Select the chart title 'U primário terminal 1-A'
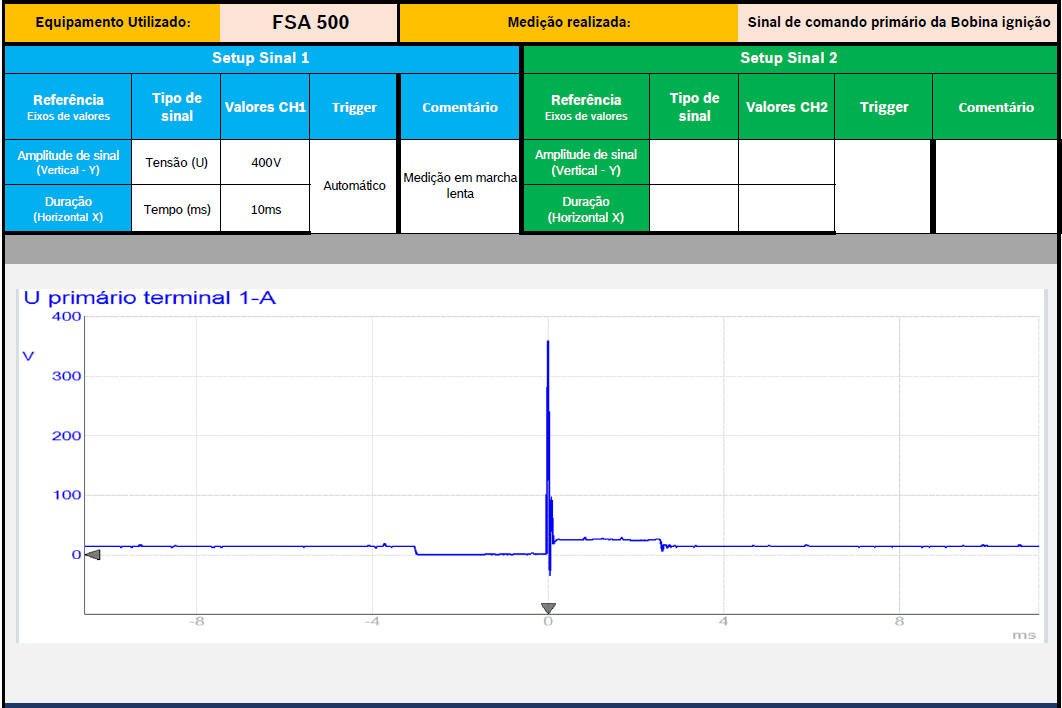Viewport: 1062px width, 708px height. tap(149, 298)
